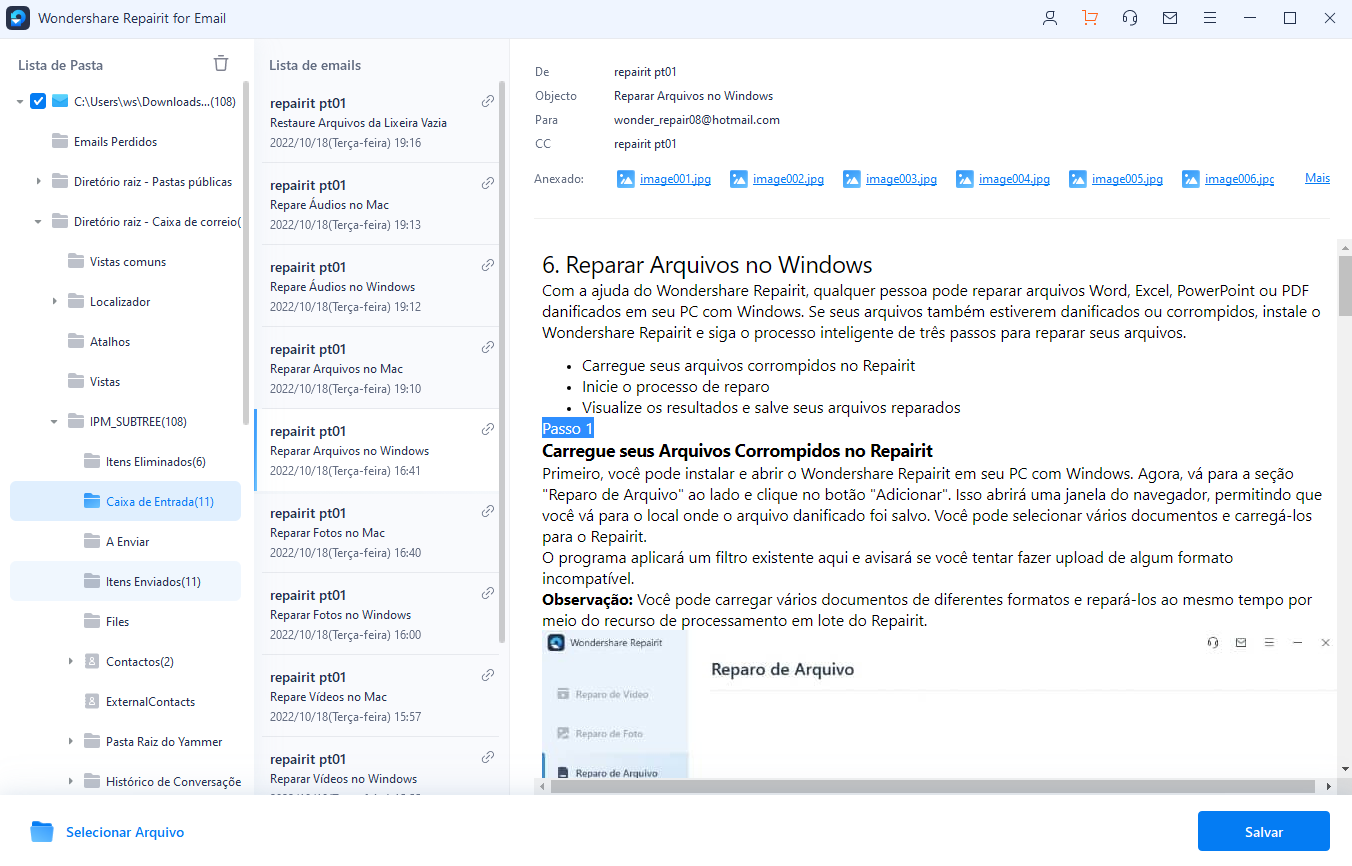Open email Reparar Arquivos no Windows 16:41
The width and height of the screenshot is (1352, 866).
coord(377,450)
